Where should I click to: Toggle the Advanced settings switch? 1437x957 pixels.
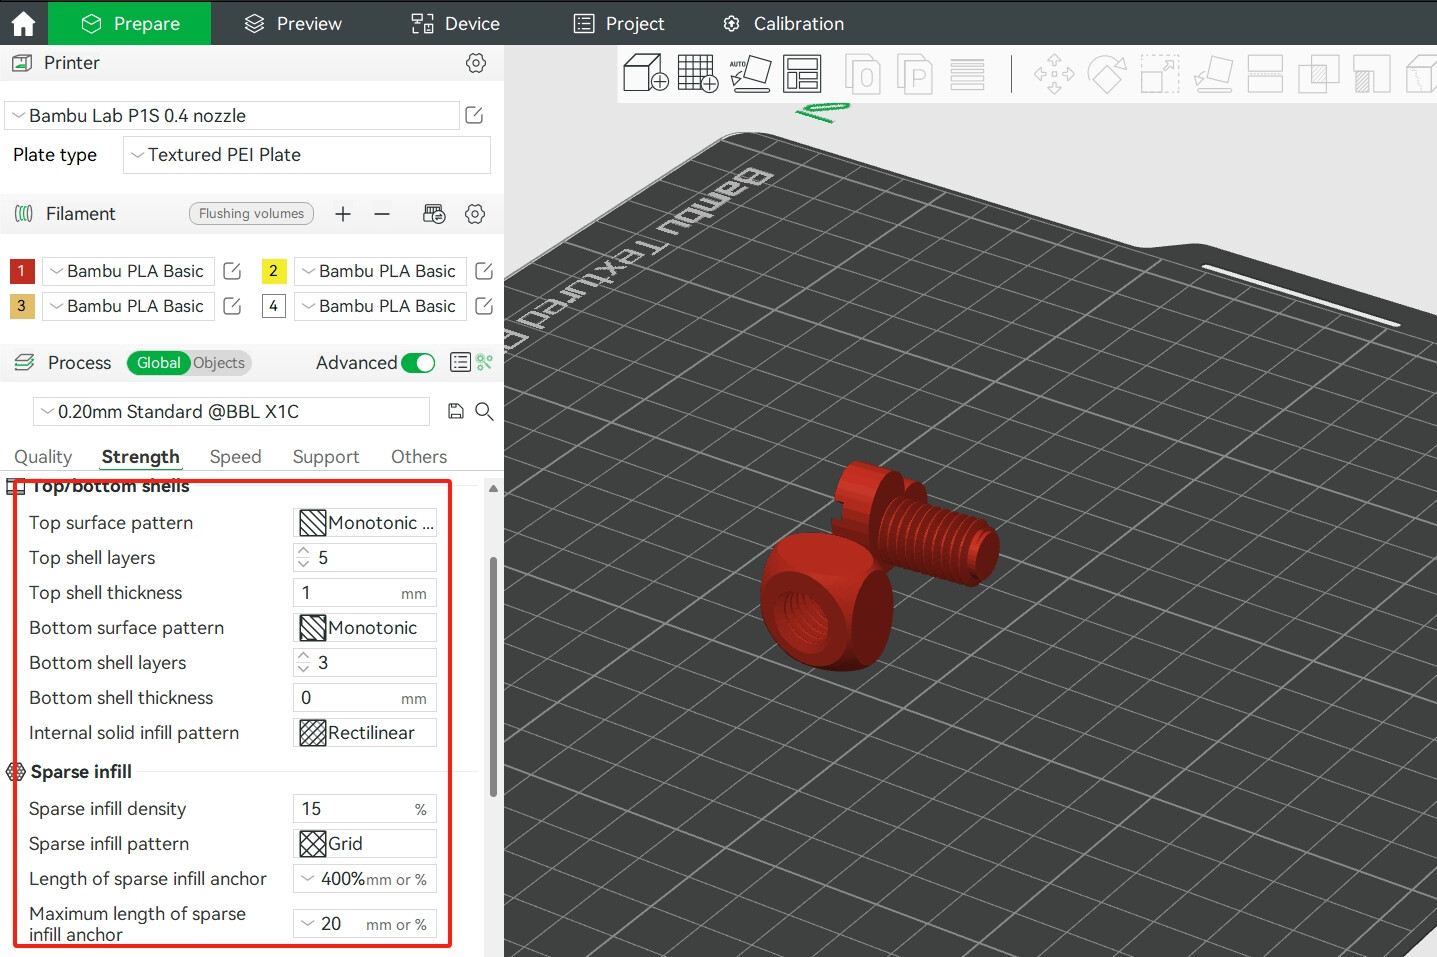[418, 363]
